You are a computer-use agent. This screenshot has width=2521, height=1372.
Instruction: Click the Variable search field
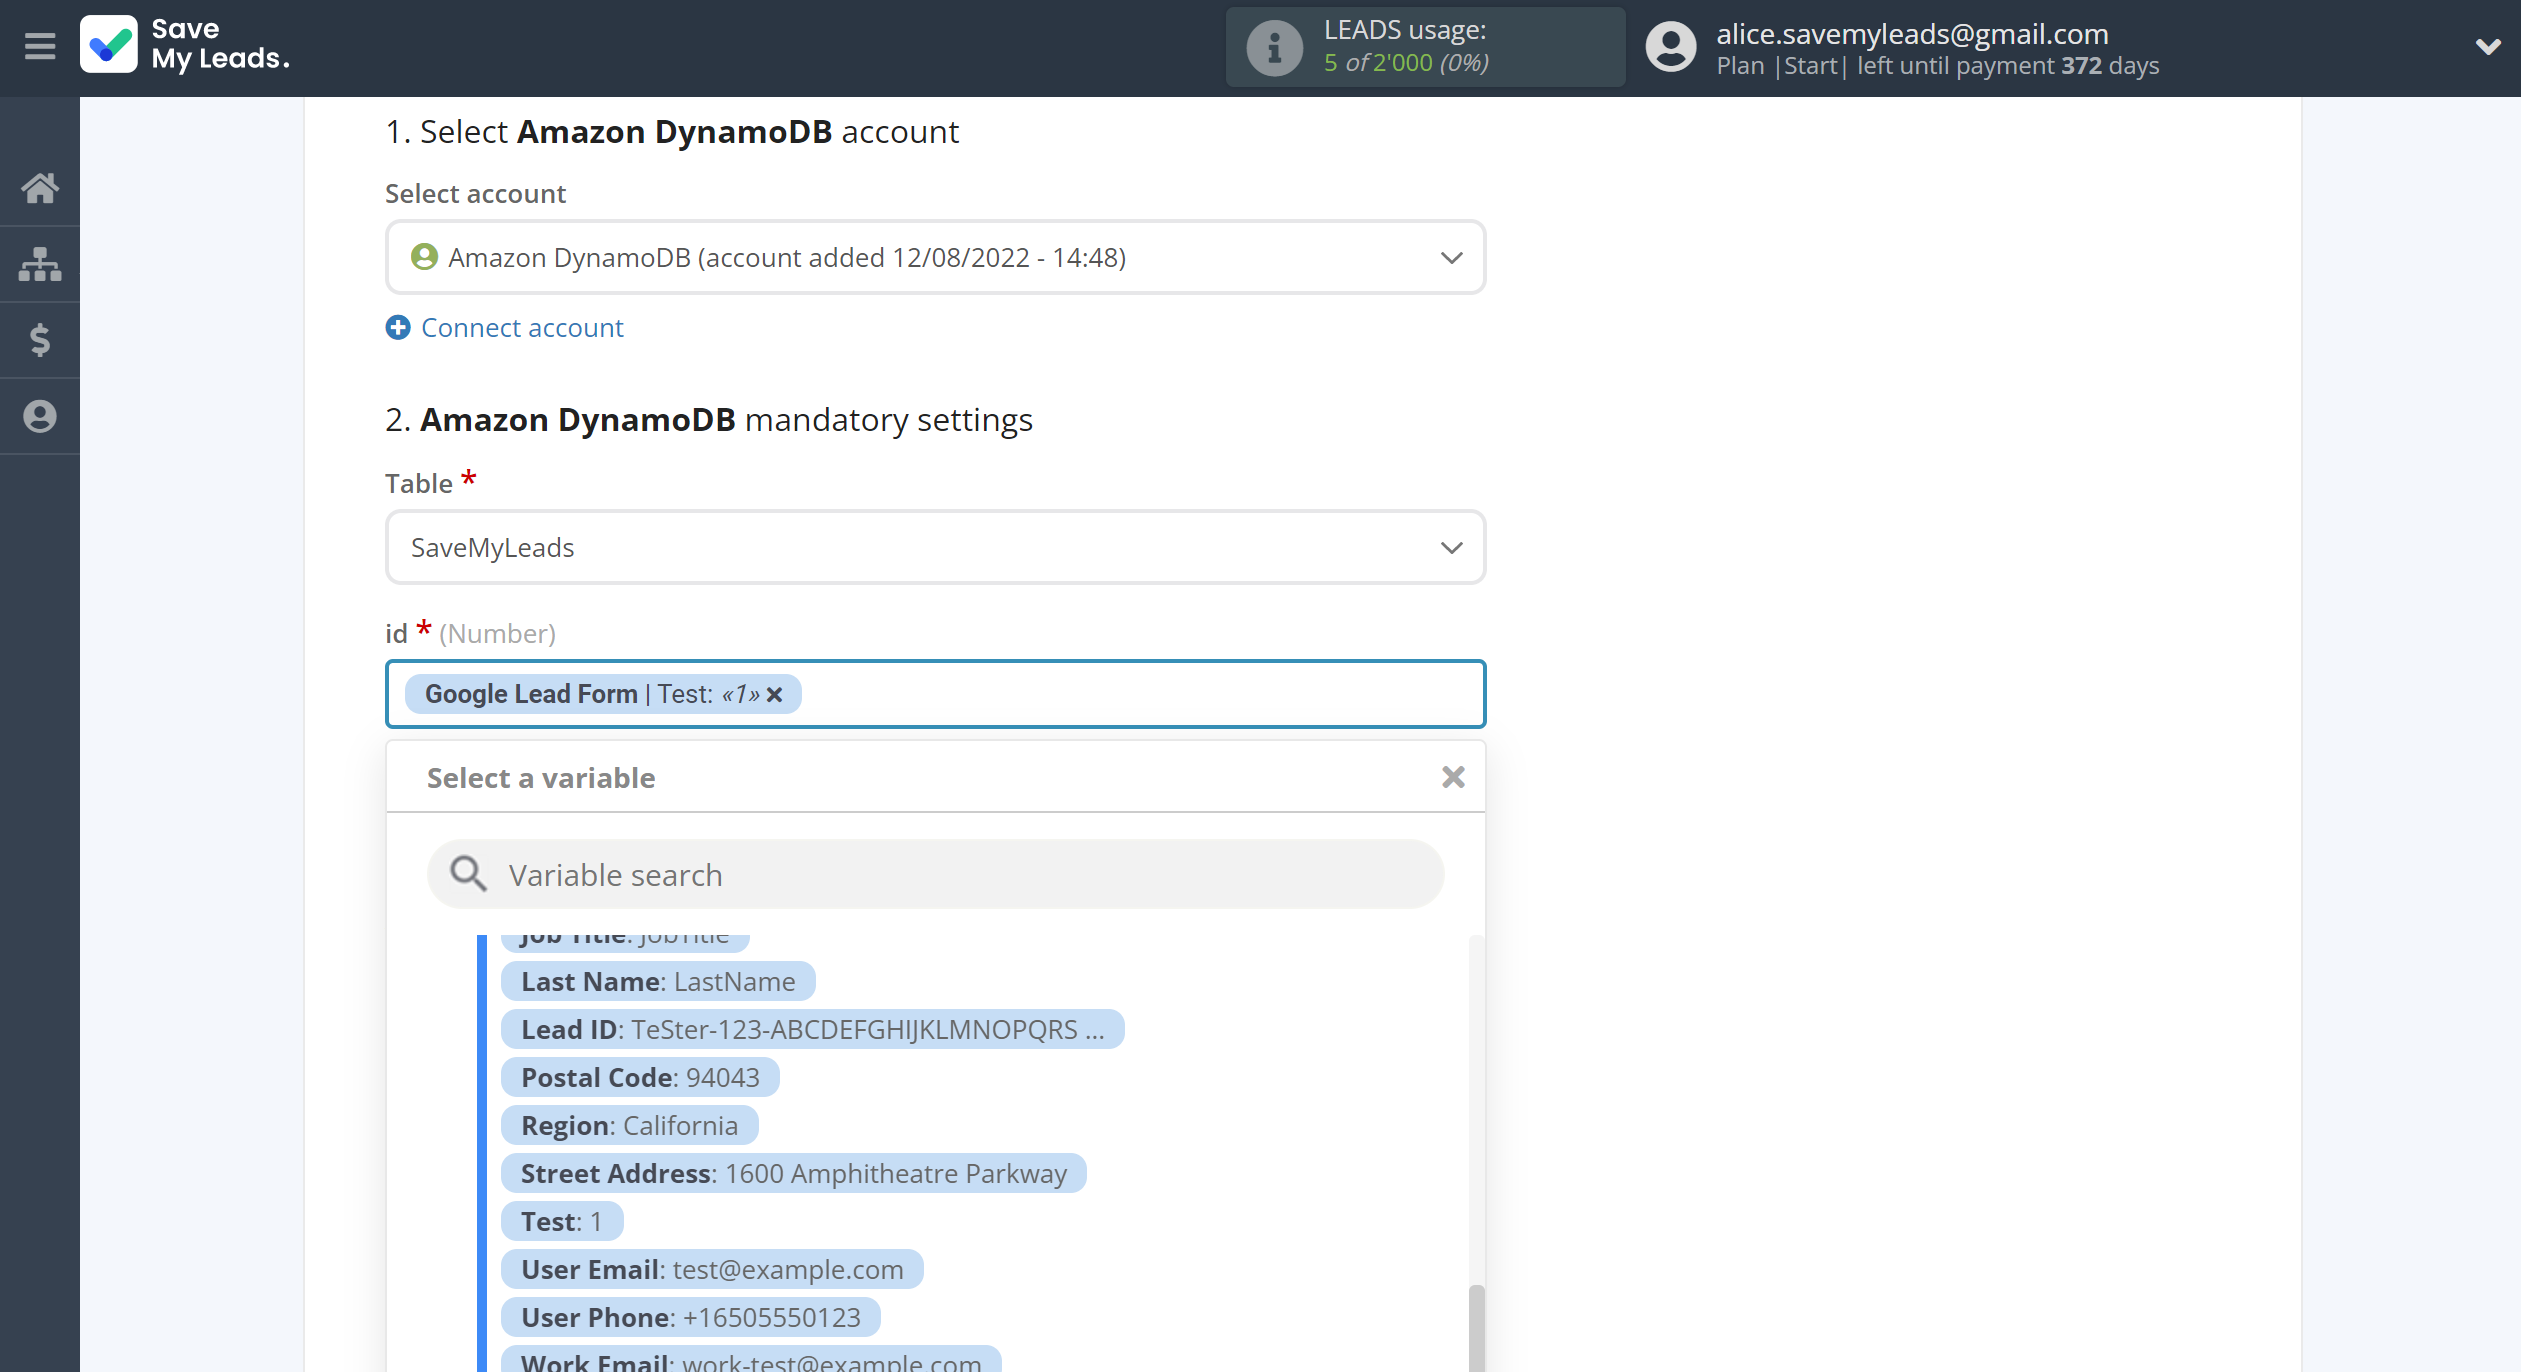[x=935, y=875]
